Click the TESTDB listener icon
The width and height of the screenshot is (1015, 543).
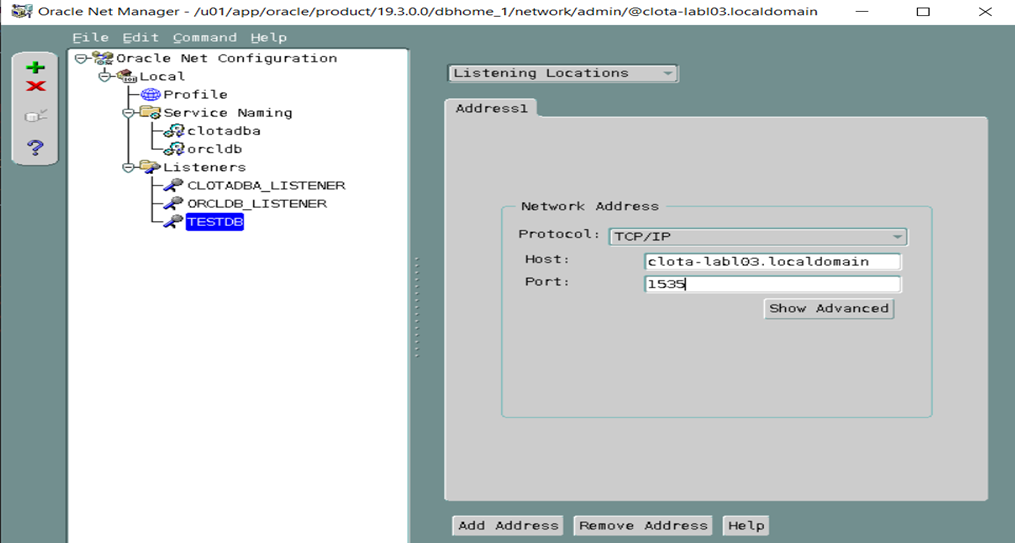point(173,221)
